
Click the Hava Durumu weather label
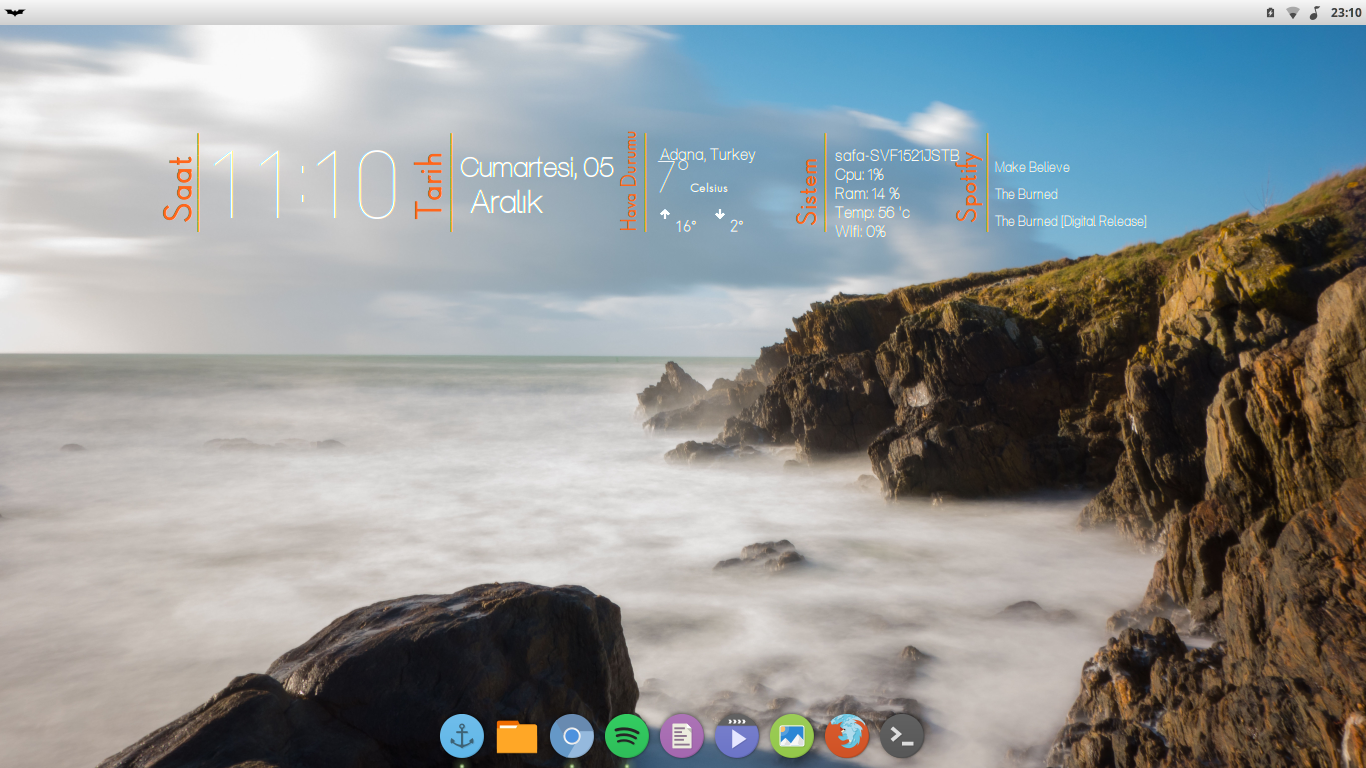click(628, 181)
